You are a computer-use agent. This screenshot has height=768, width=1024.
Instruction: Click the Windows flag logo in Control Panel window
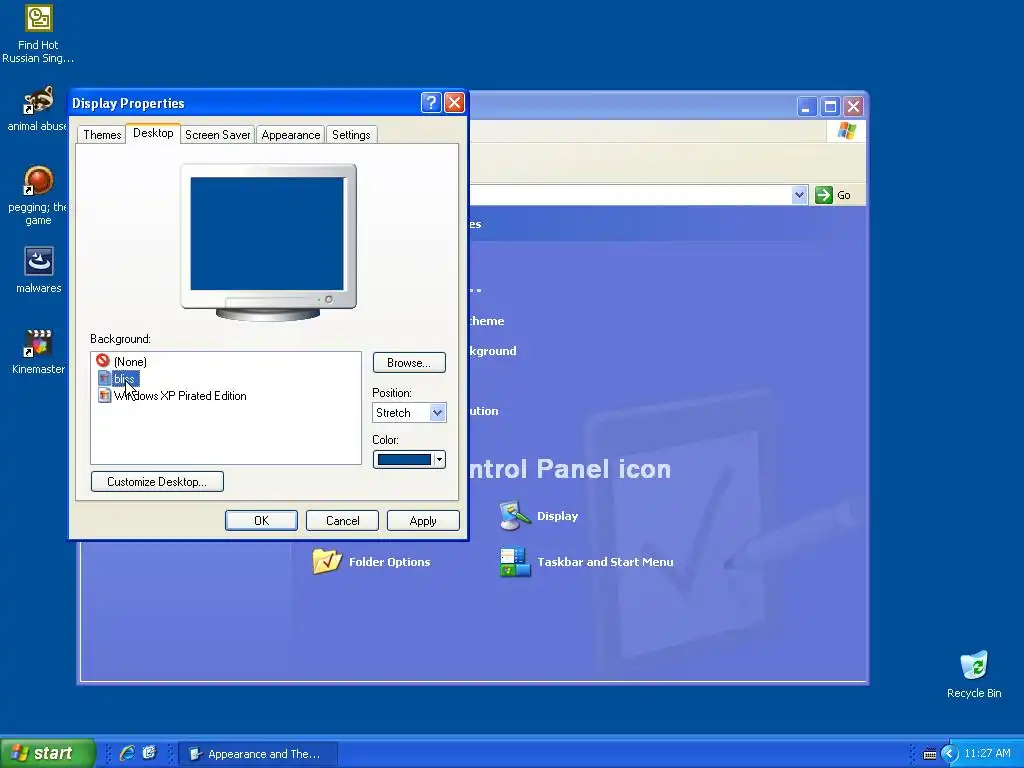pos(847,131)
